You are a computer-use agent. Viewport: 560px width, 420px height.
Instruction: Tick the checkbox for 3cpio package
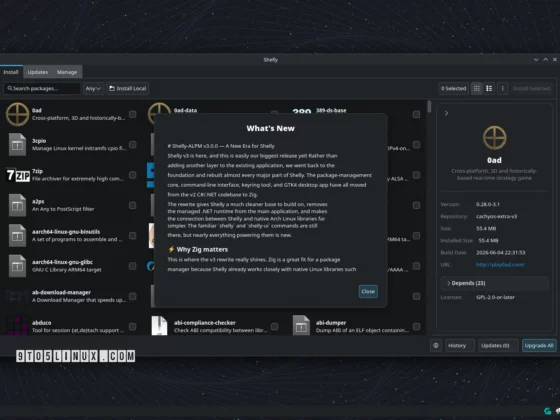(132, 145)
